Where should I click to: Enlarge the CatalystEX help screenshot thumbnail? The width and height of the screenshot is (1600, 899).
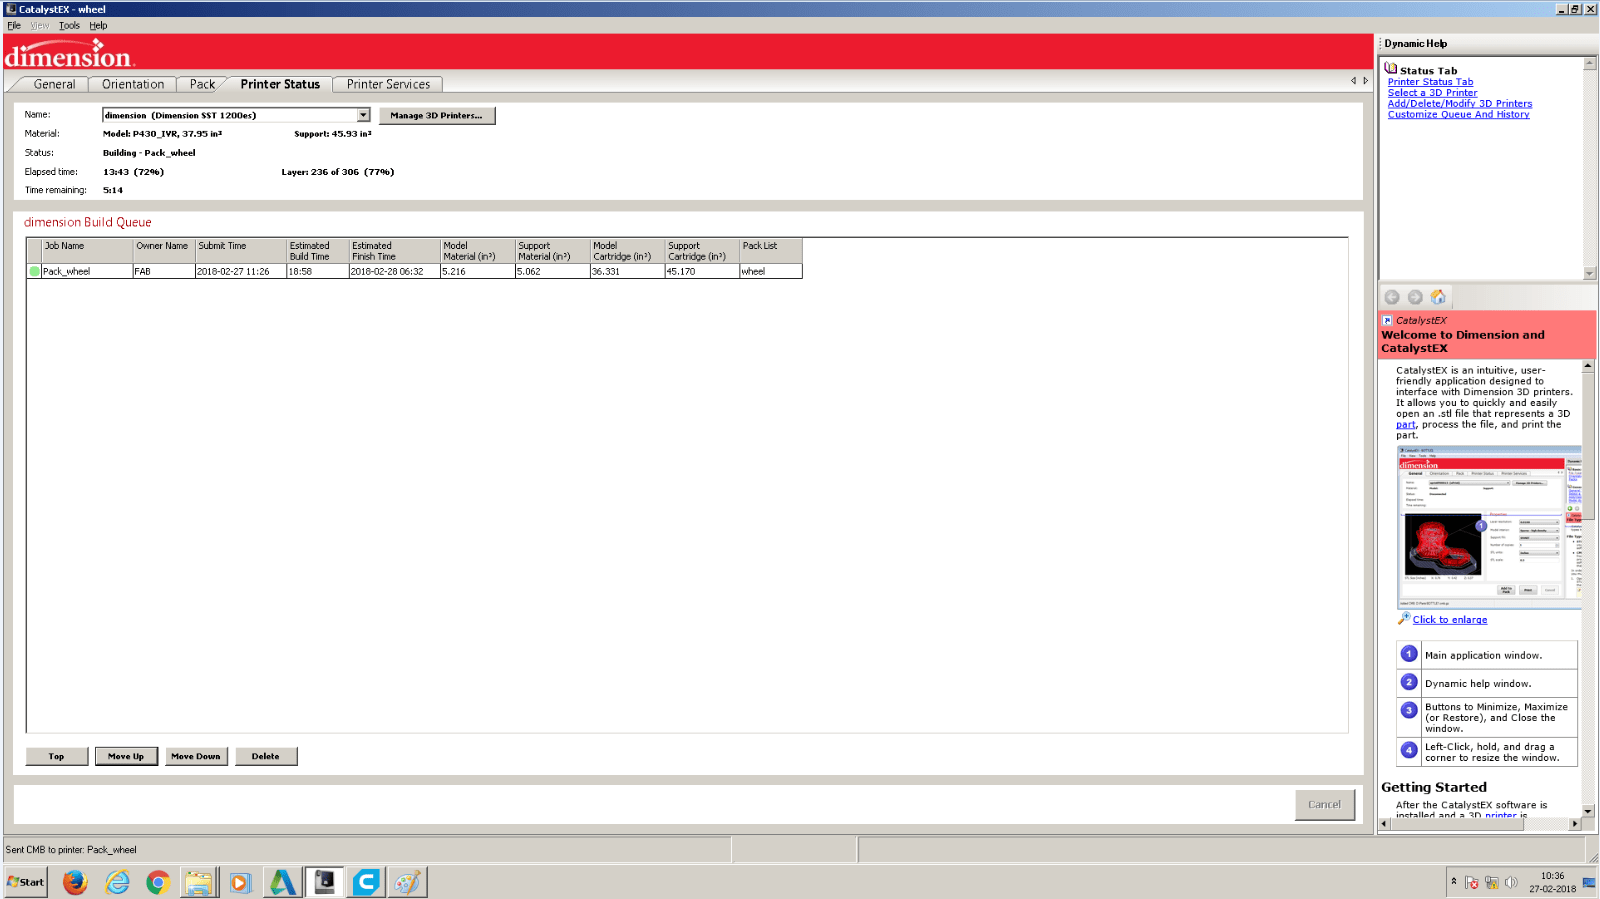1489,527
